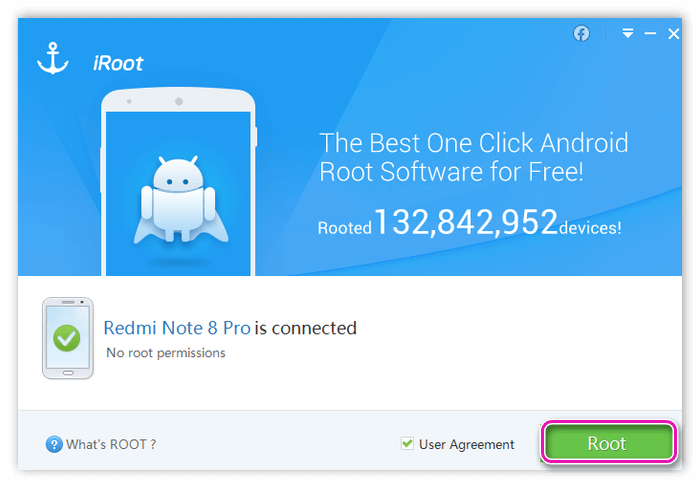Click the iRoot title text
The height and width of the screenshot is (488, 700).
point(118,63)
